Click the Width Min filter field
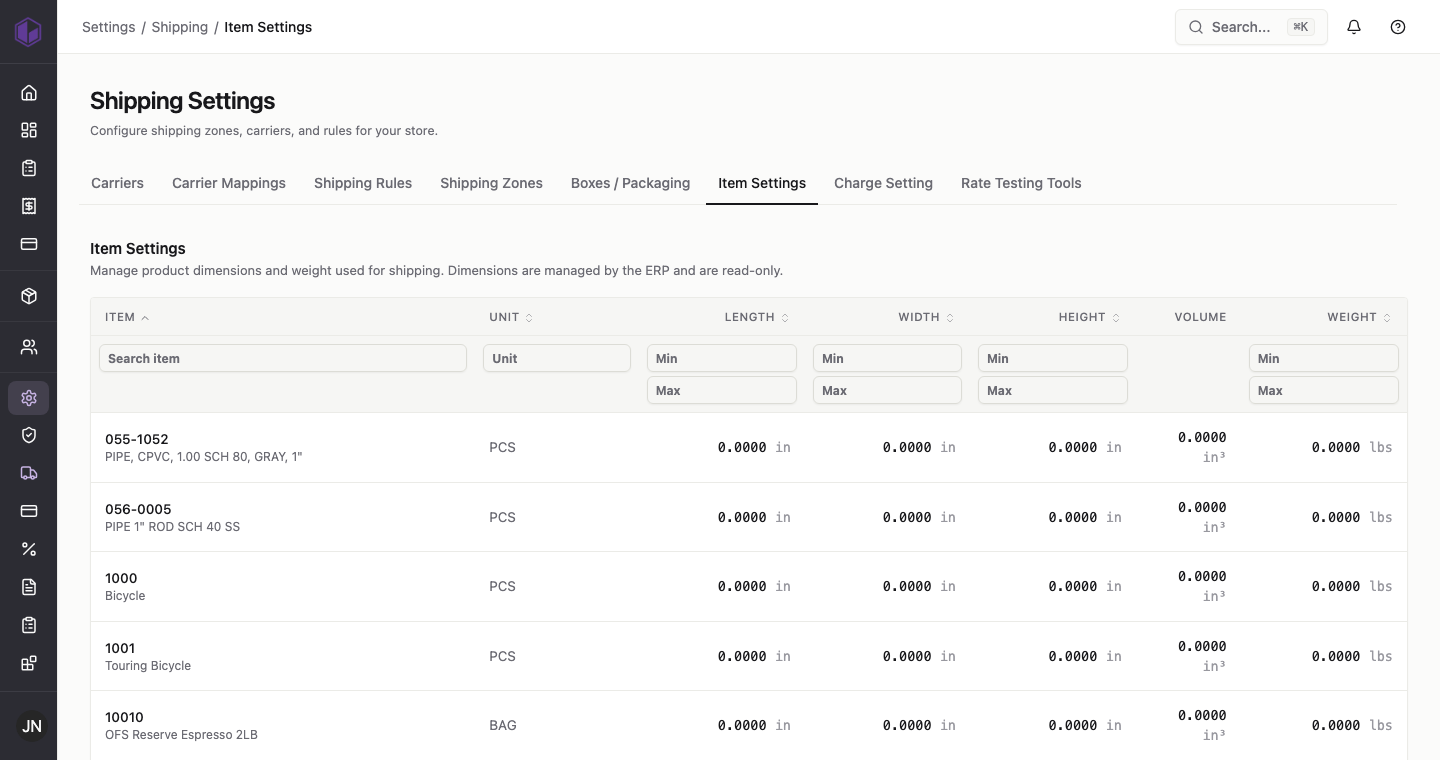Screen dimensions: 1440x760 [888, 358]
